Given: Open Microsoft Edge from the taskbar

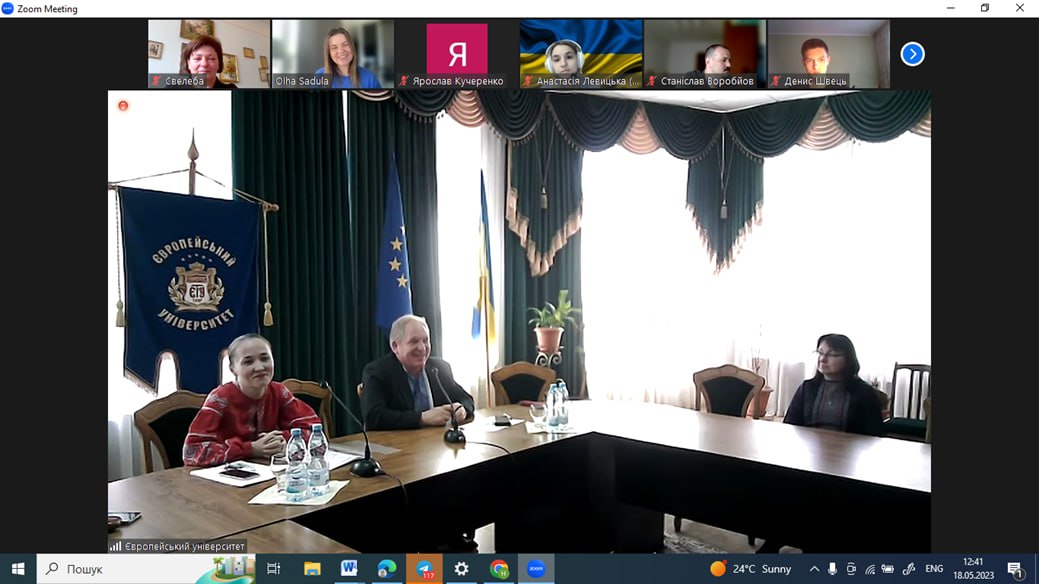Looking at the screenshot, I should pos(387,568).
